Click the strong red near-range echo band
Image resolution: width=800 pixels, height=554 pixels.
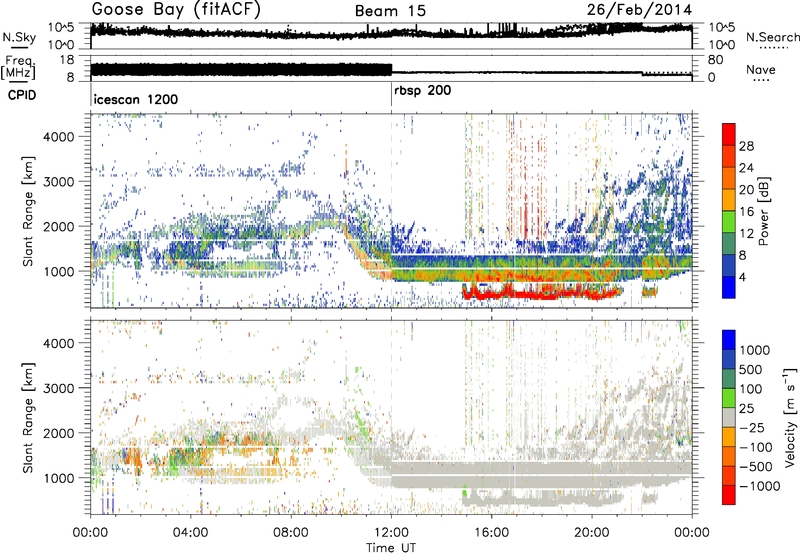541,293
